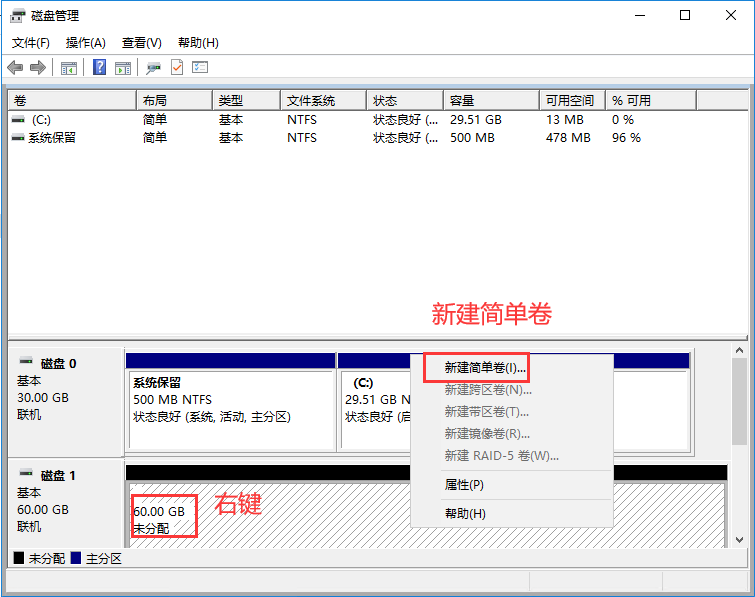755x597 pixels.
Task: Click the blue 主分区 legend swatch
Action: pyautogui.click(x=76, y=558)
